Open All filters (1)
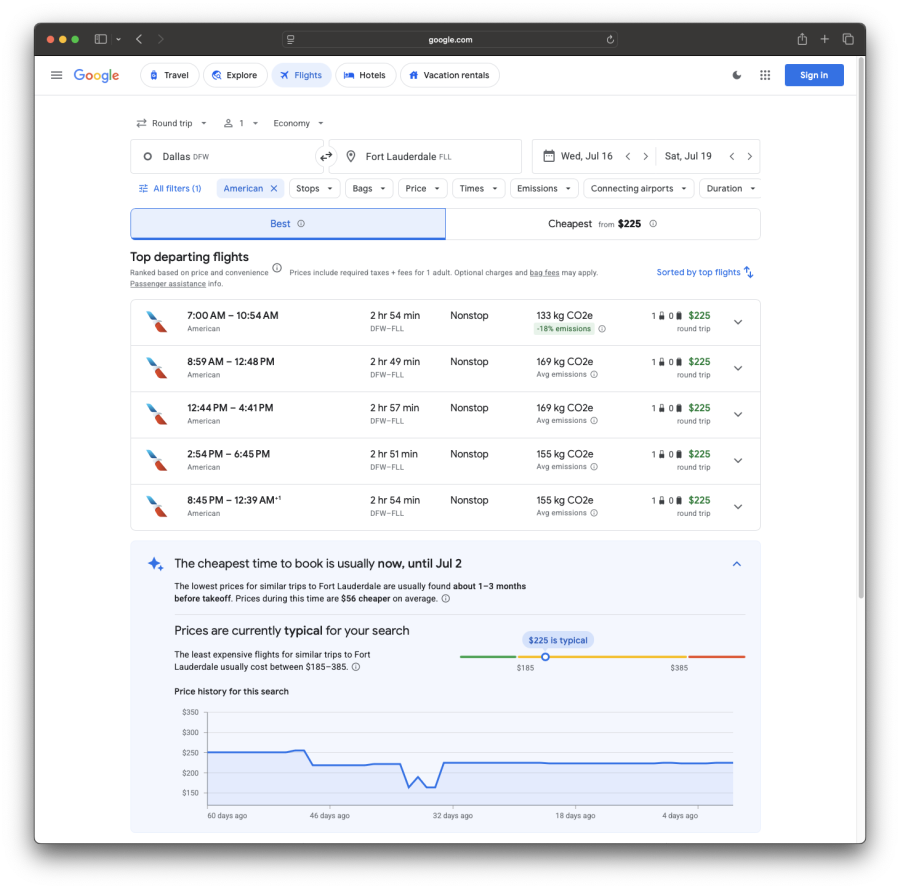900x889 pixels. click(x=170, y=188)
